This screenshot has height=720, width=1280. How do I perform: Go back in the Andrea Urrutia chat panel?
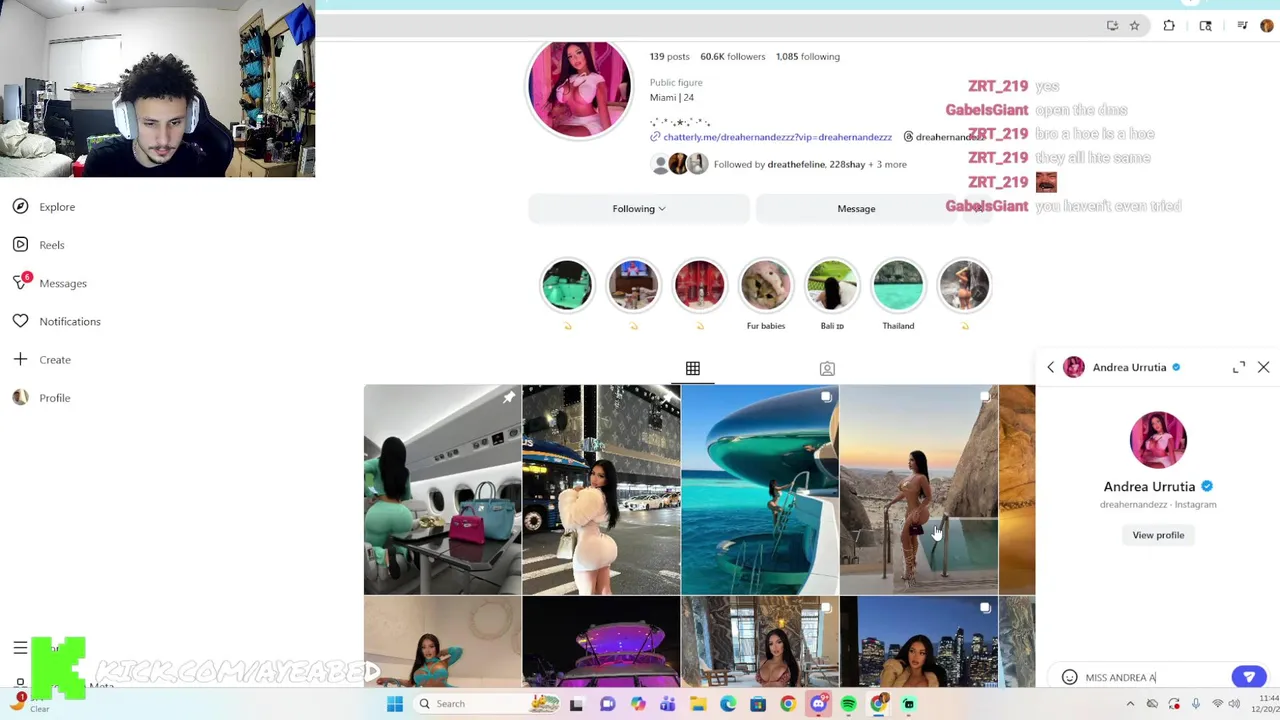click(x=1050, y=368)
